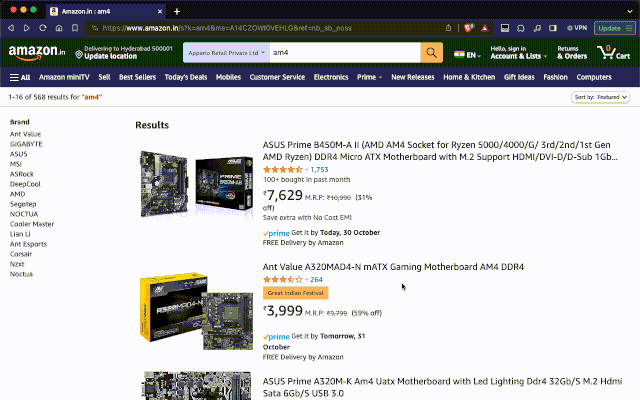The width and height of the screenshot is (640, 400).
Task: Open the All hamburger menu
Action: tap(20, 77)
